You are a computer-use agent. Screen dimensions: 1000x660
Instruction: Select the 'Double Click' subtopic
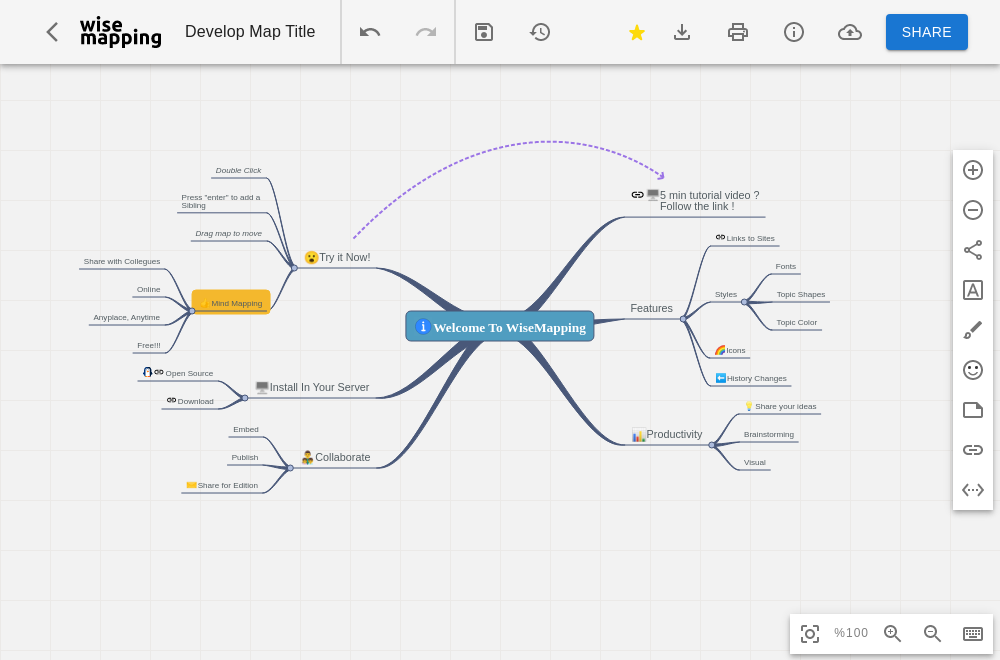239,170
